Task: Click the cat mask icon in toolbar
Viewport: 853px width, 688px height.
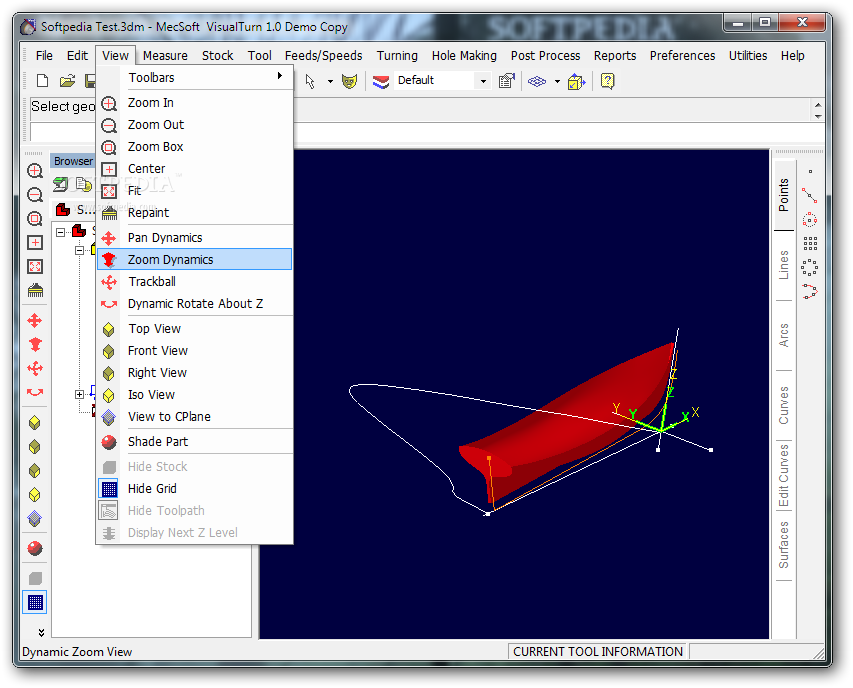Action: [349, 82]
